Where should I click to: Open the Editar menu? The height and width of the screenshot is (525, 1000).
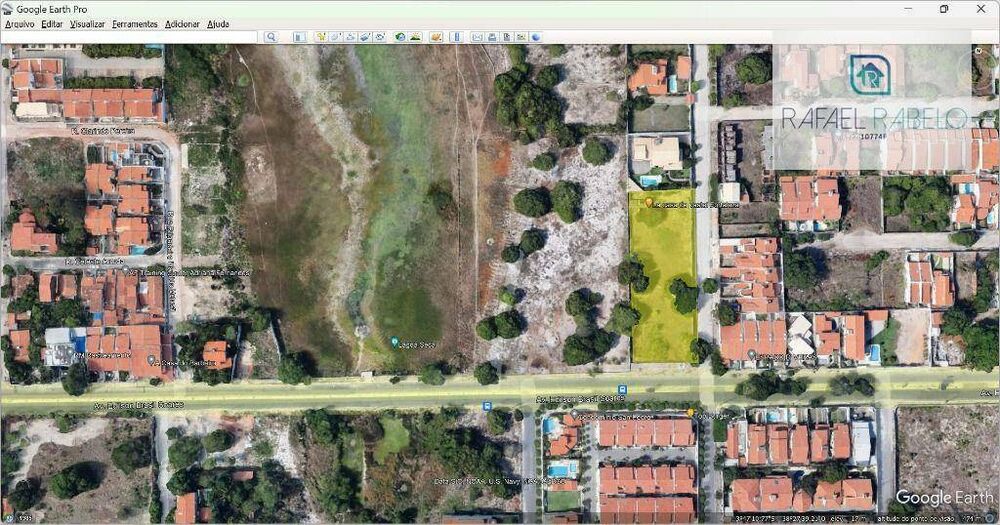point(52,24)
